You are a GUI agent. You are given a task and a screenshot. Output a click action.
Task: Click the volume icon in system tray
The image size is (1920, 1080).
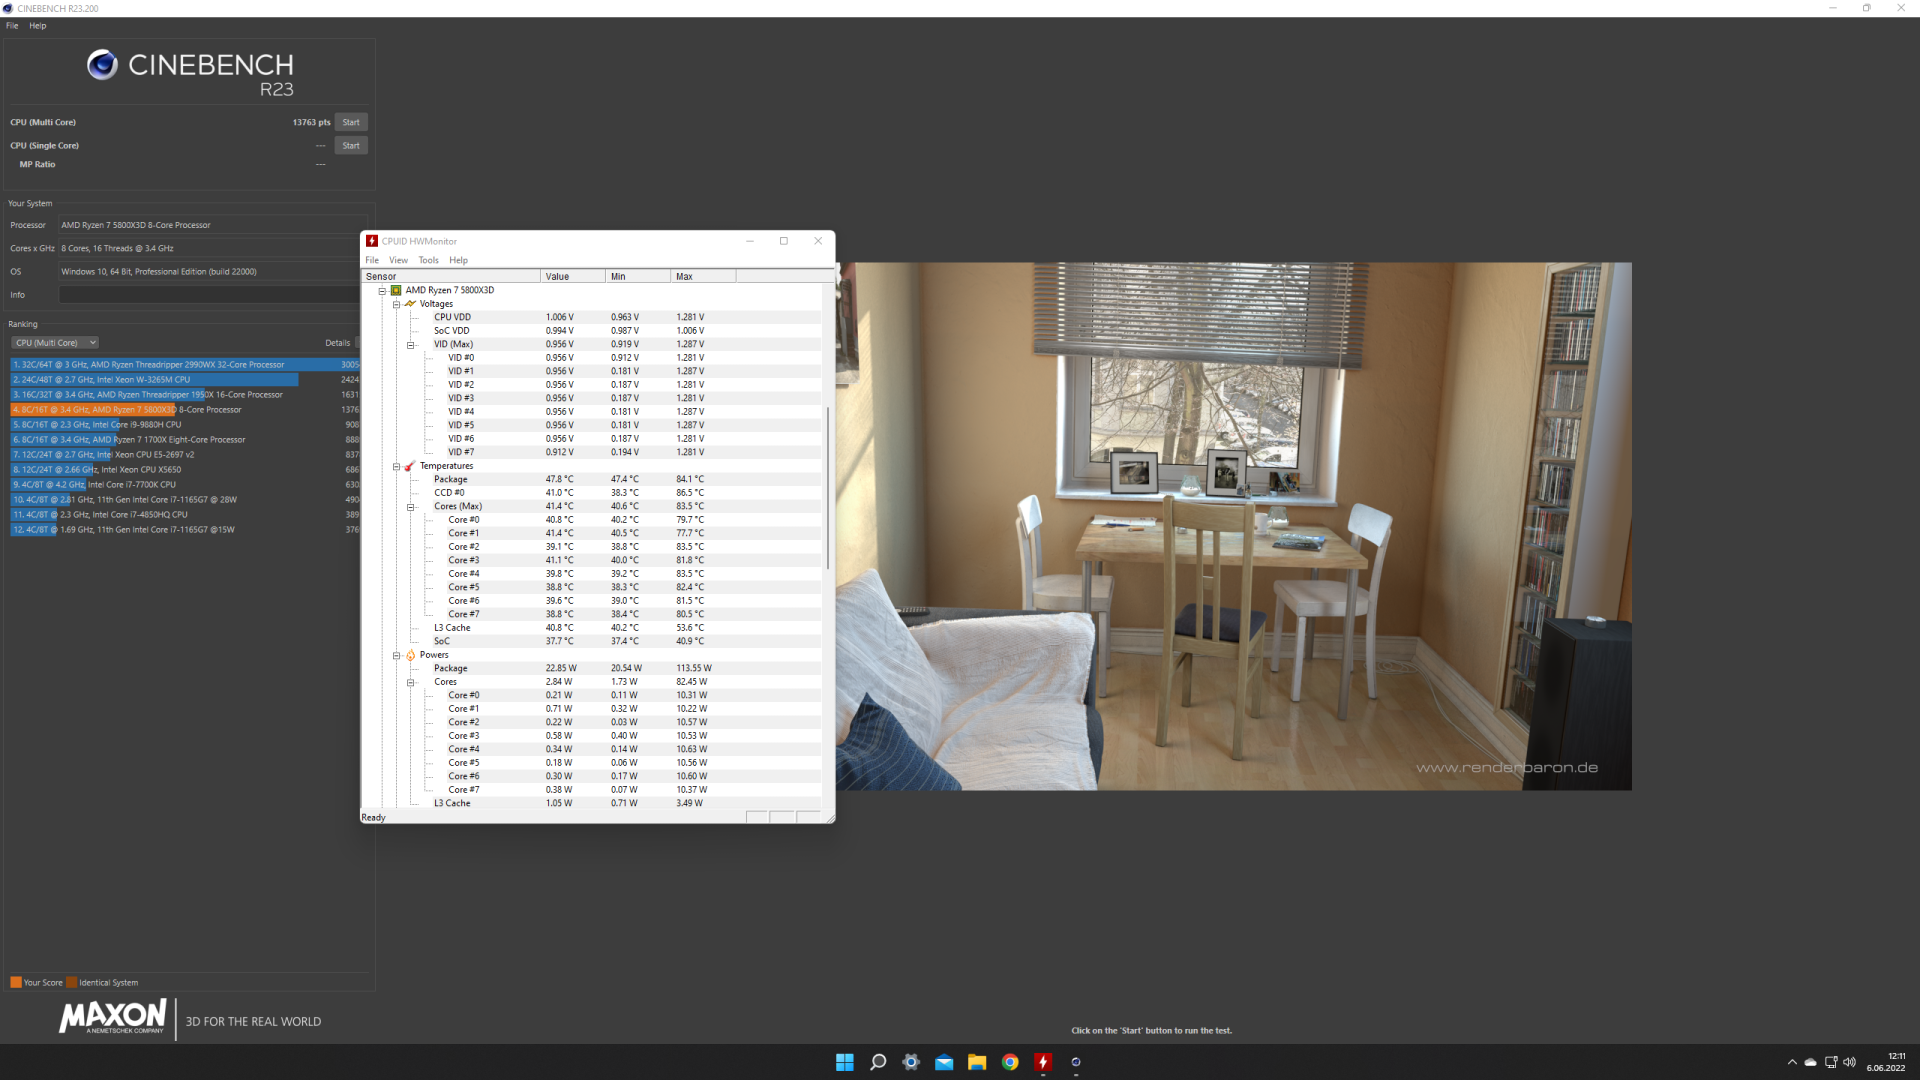(1849, 1062)
